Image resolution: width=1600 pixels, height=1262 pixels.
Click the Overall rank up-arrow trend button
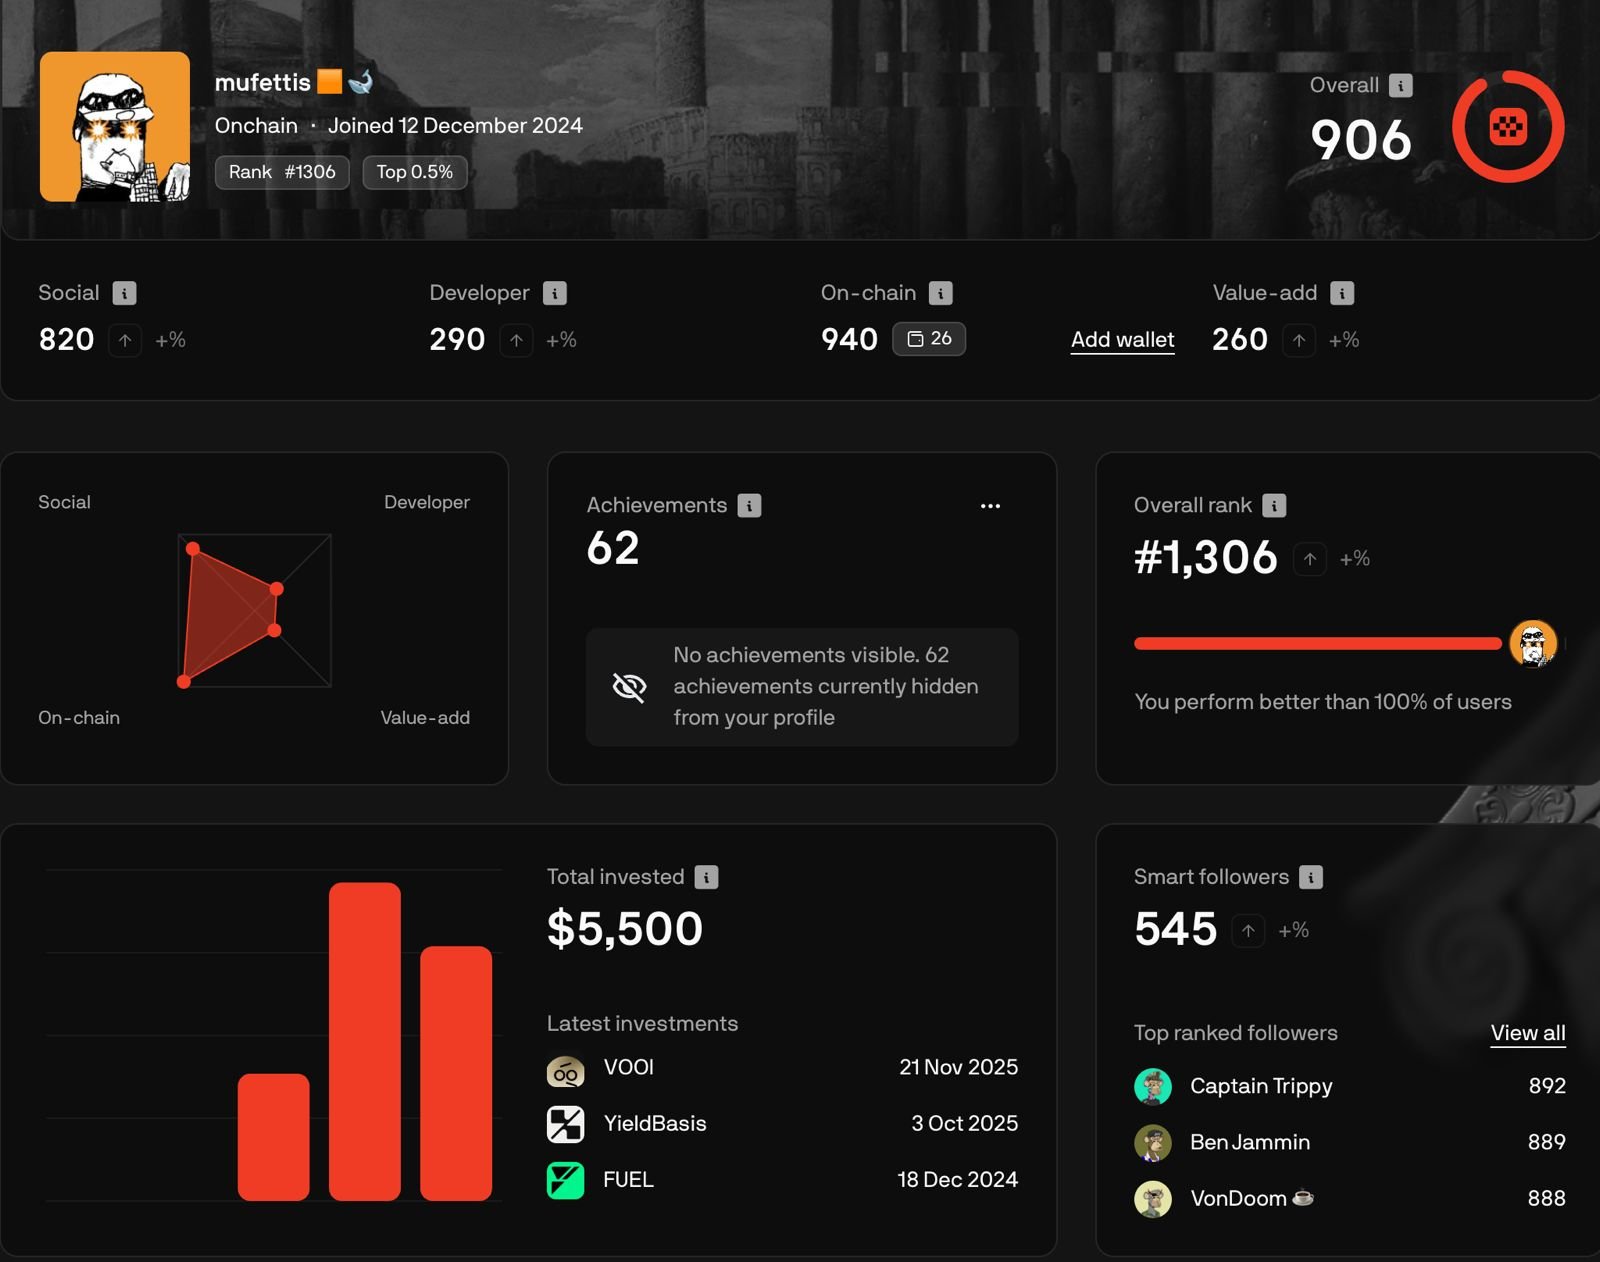pyautogui.click(x=1309, y=559)
